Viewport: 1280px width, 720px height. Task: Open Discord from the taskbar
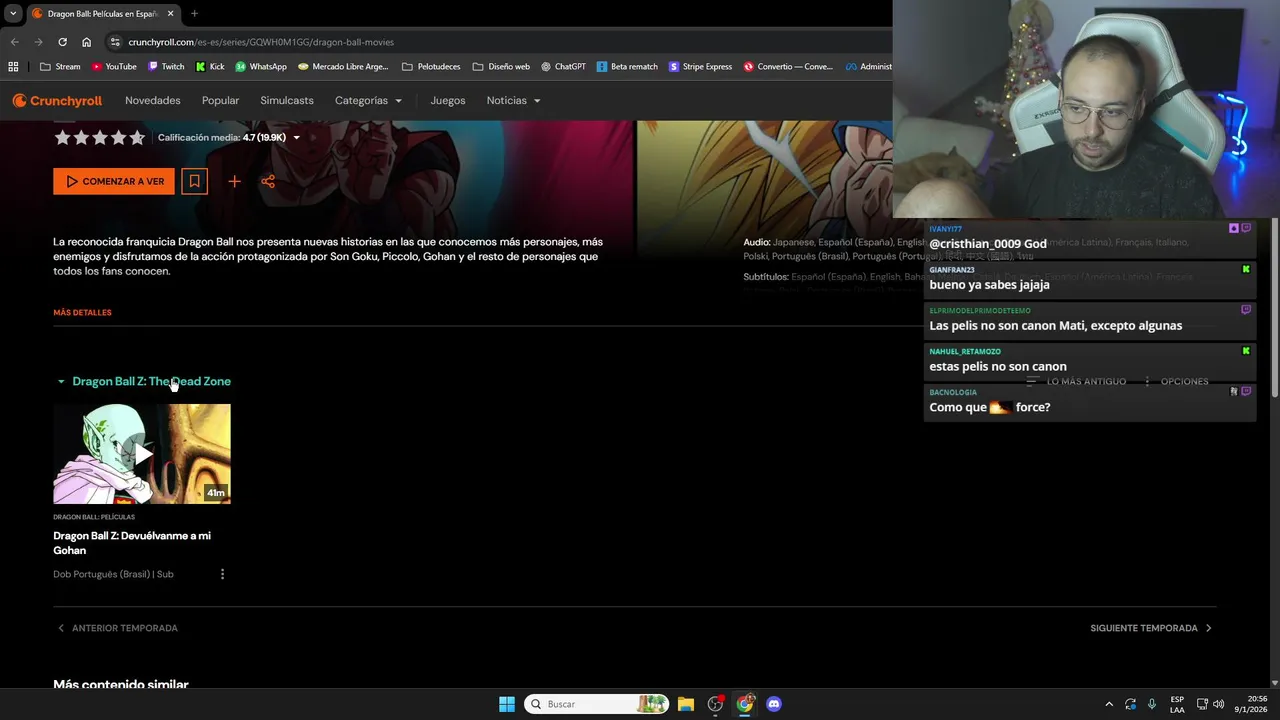[774, 704]
